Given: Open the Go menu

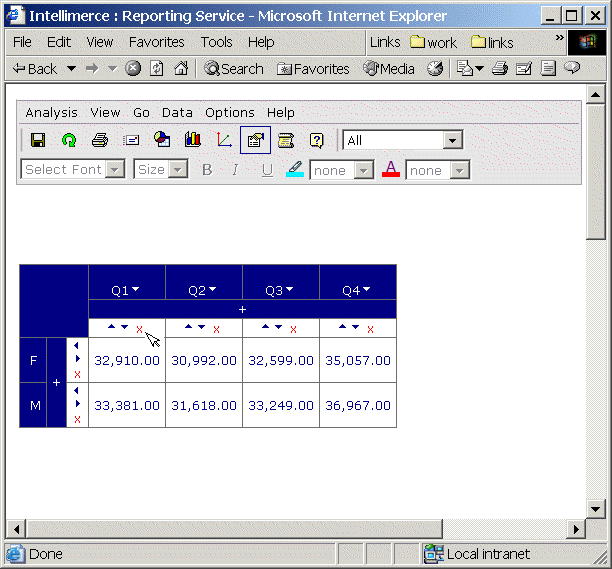Looking at the screenshot, I should point(141,113).
